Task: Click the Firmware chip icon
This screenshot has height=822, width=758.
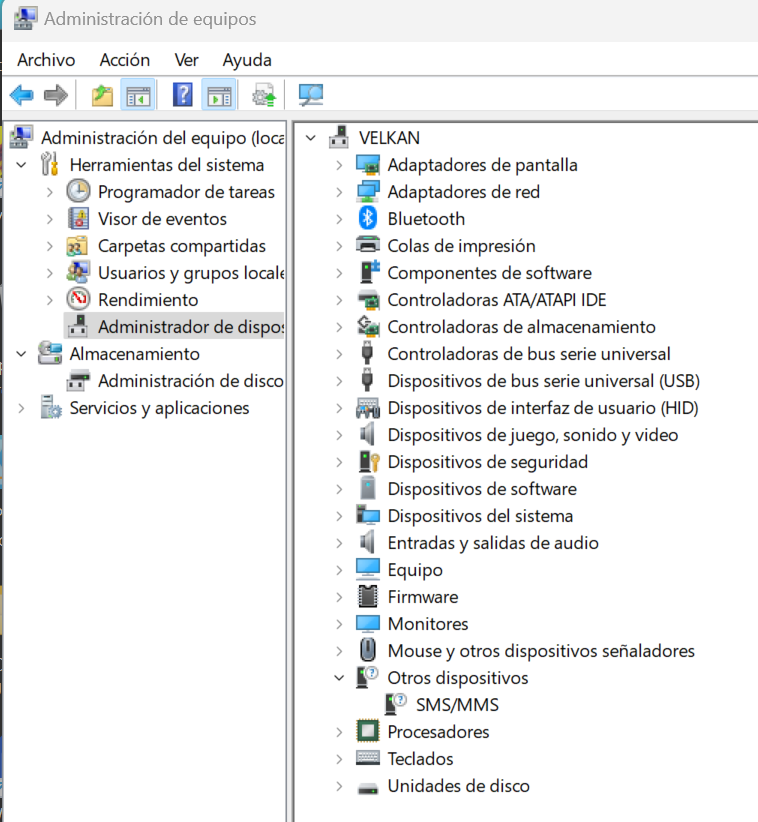Action: (367, 596)
